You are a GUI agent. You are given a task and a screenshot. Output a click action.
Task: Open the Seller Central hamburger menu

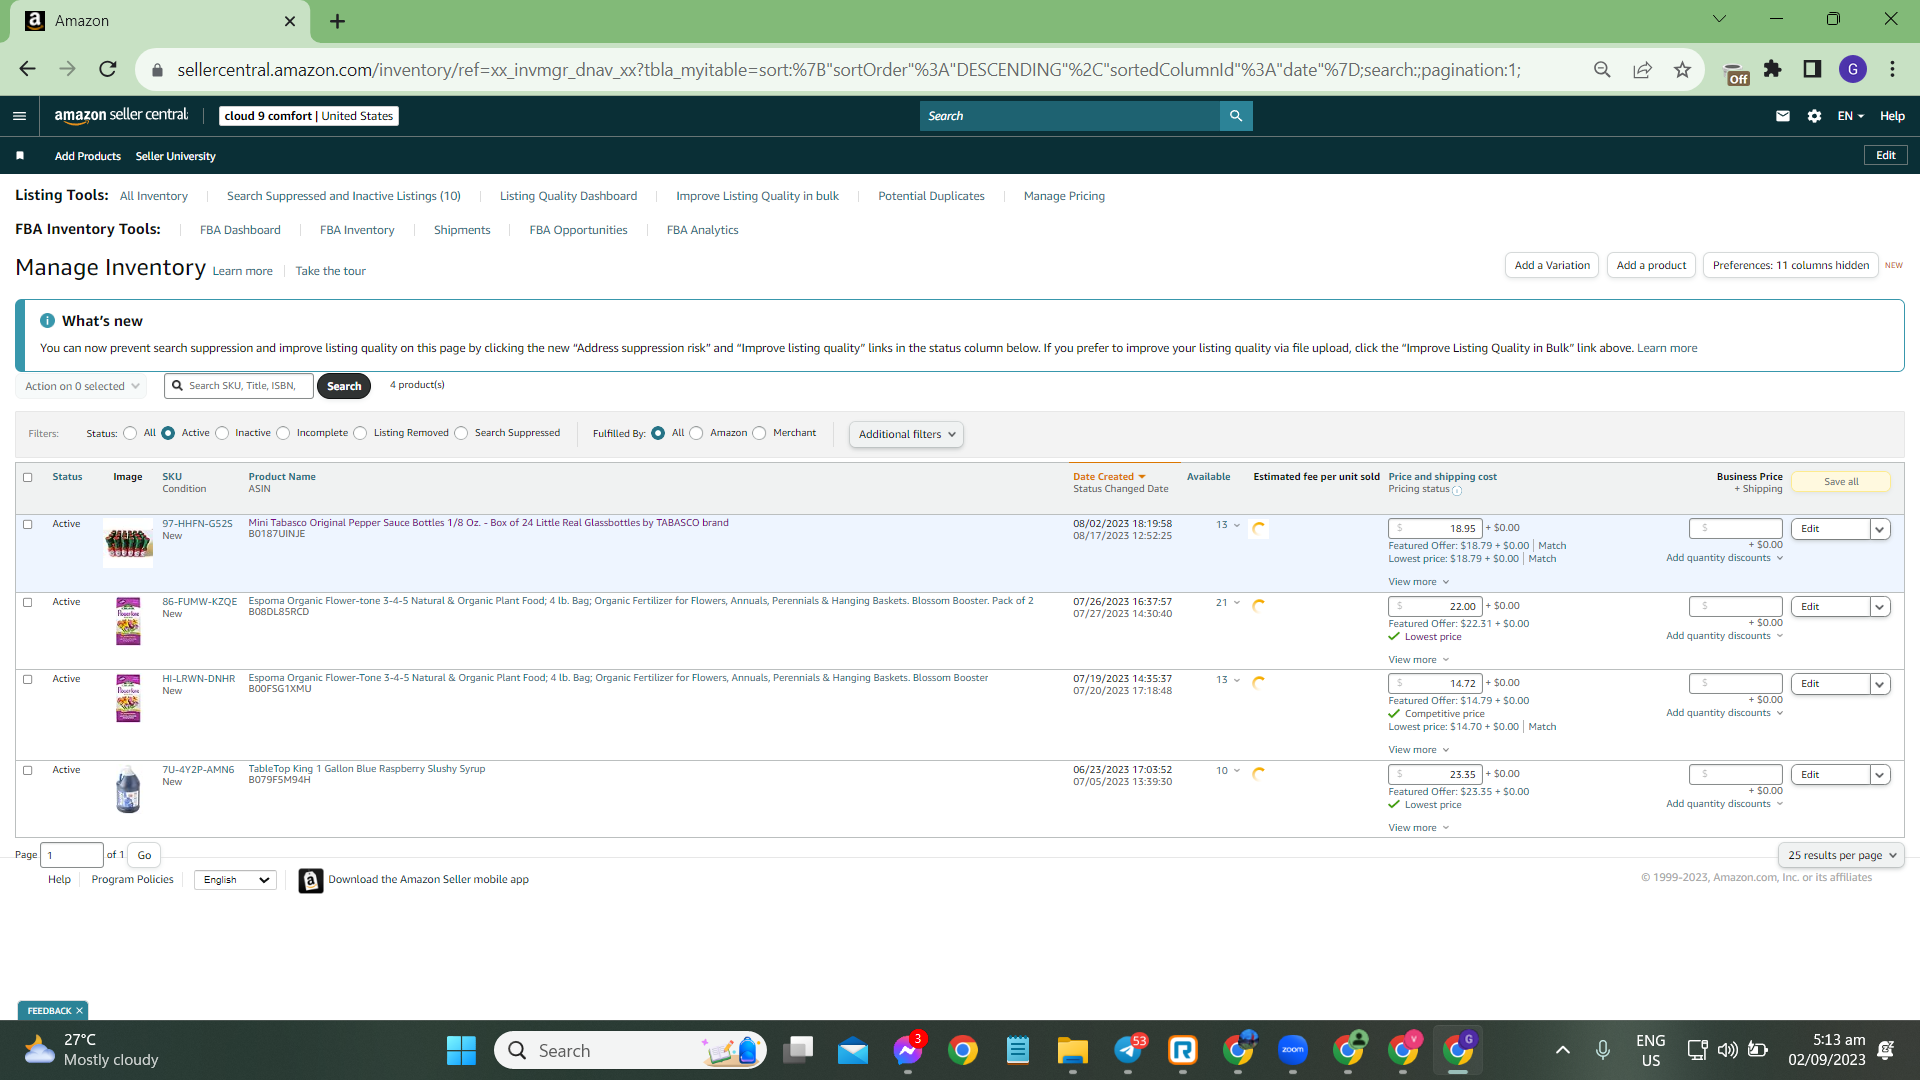(x=19, y=116)
